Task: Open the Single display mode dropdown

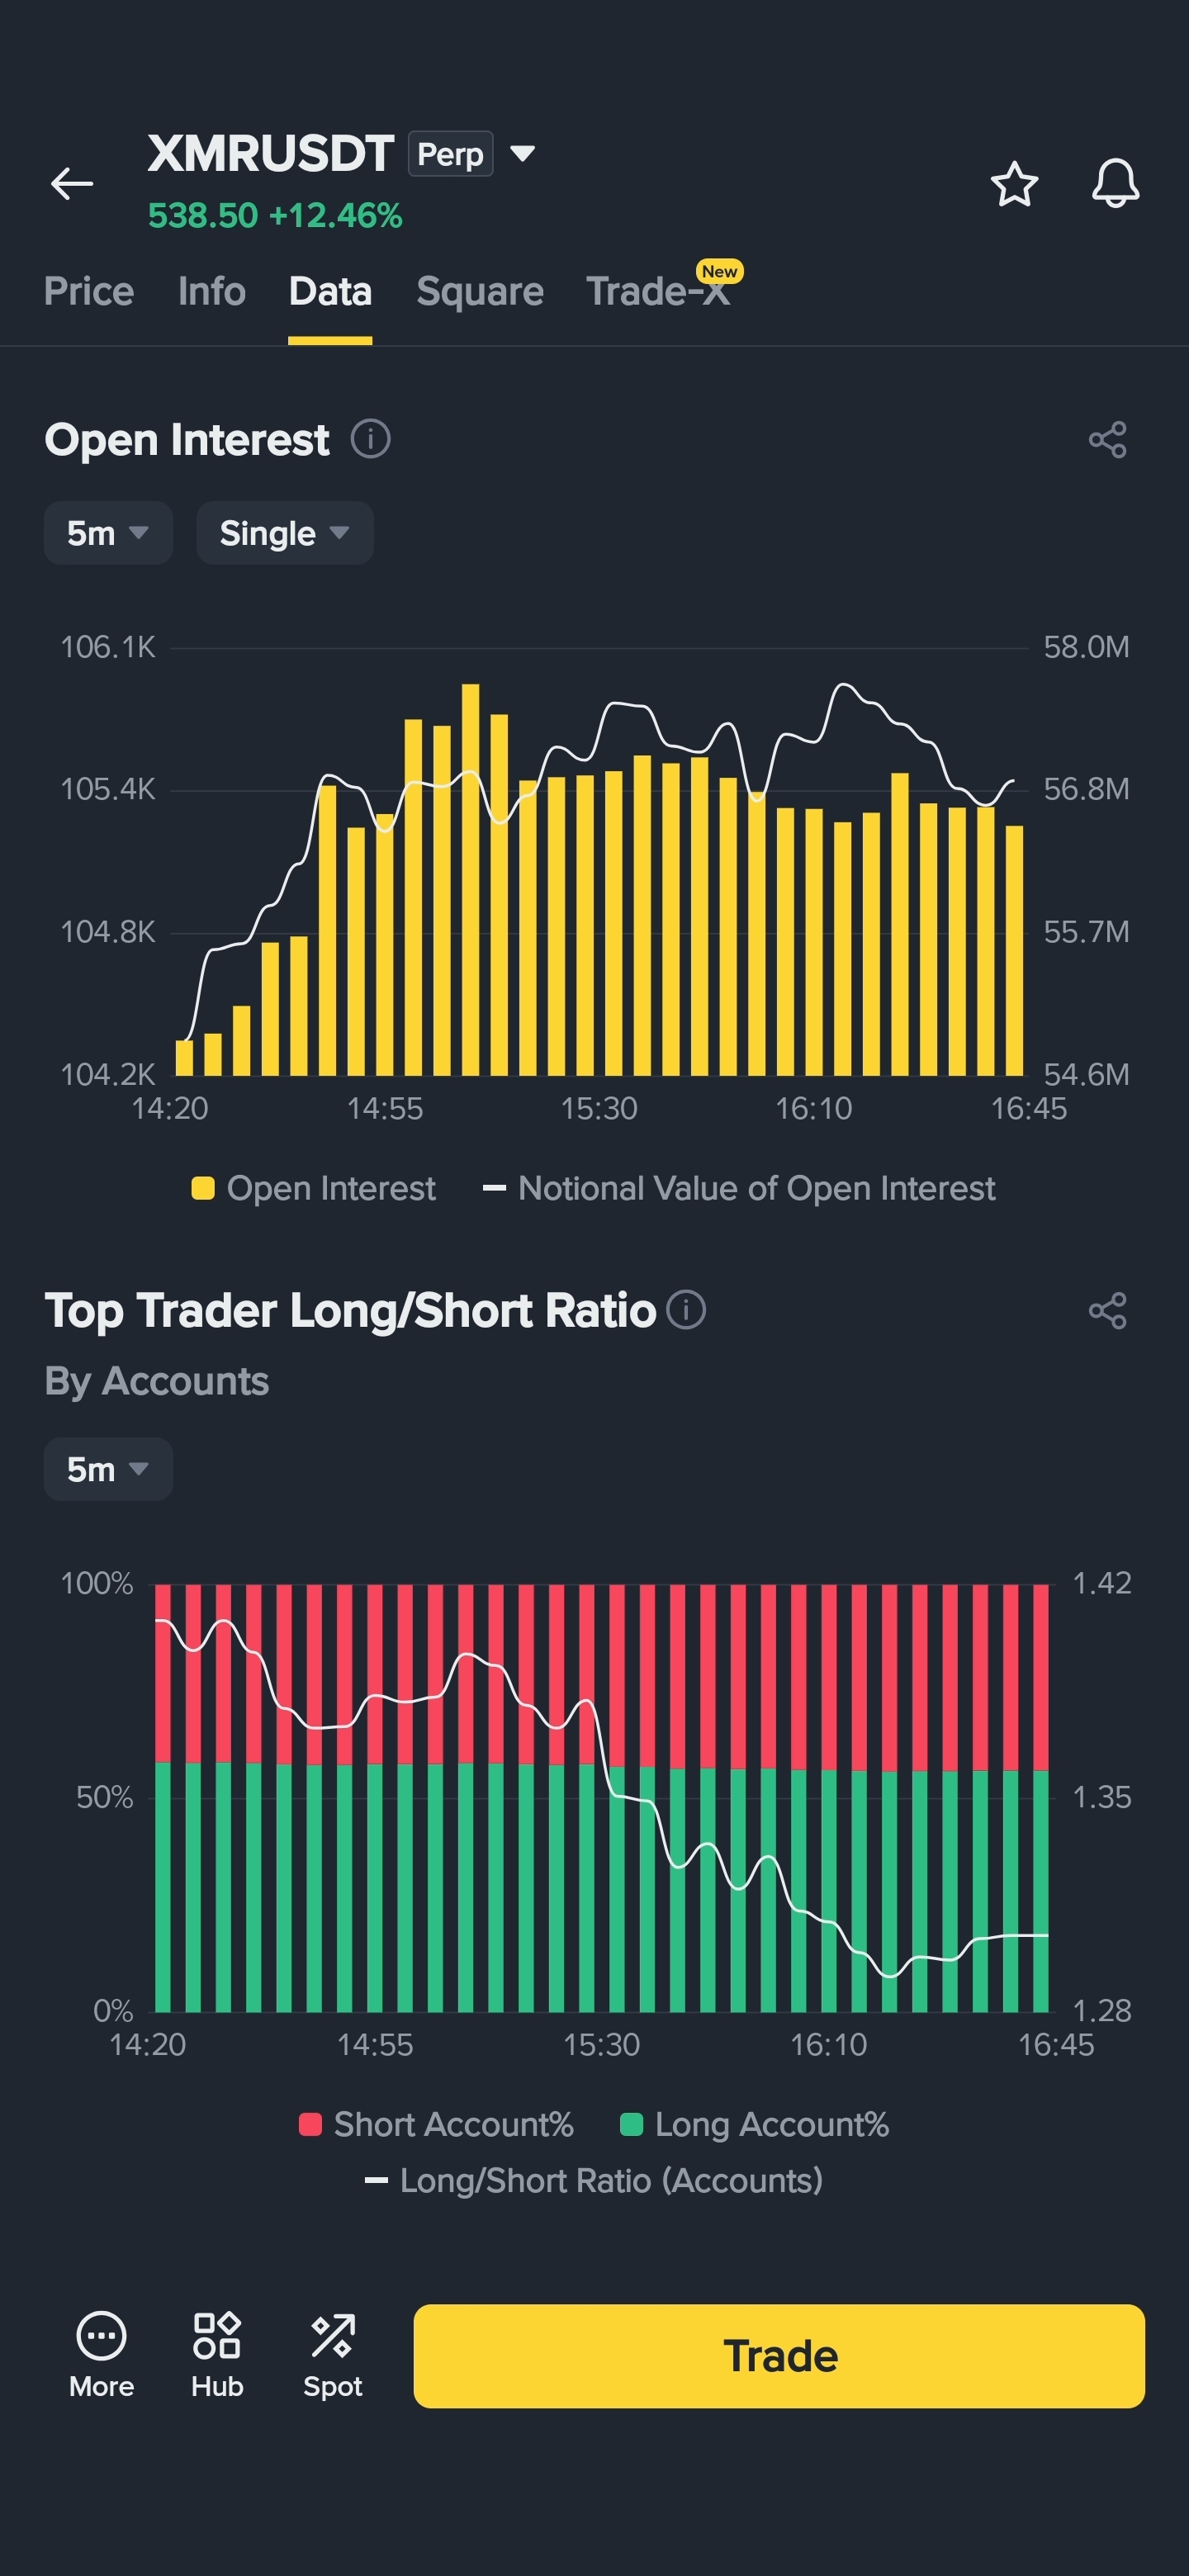Action: tap(285, 533)
